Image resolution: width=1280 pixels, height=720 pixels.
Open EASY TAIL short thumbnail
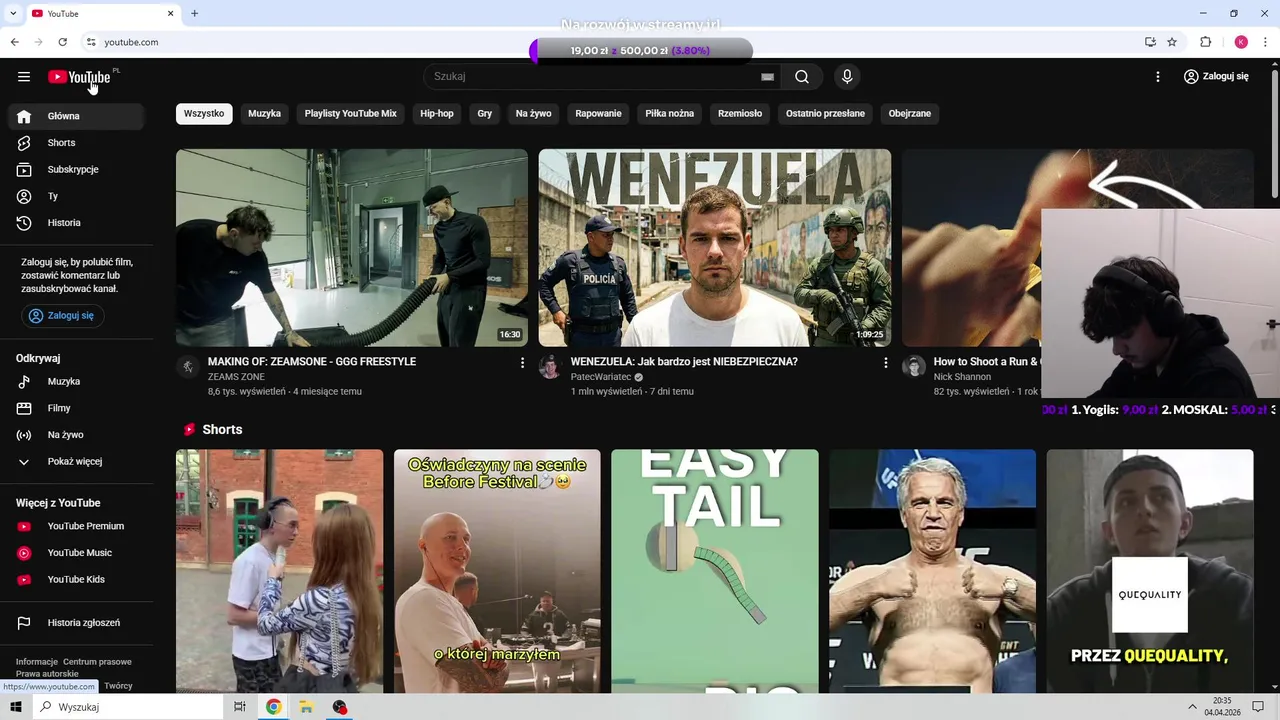point(715,571)
